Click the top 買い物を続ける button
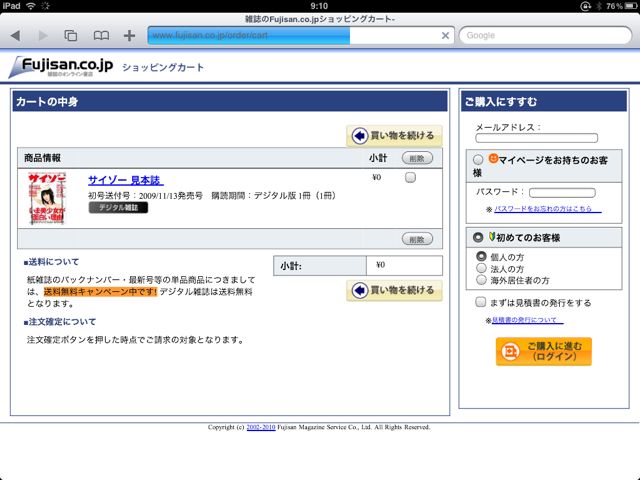This screenshot has height=480, width=640. point(394,136)
